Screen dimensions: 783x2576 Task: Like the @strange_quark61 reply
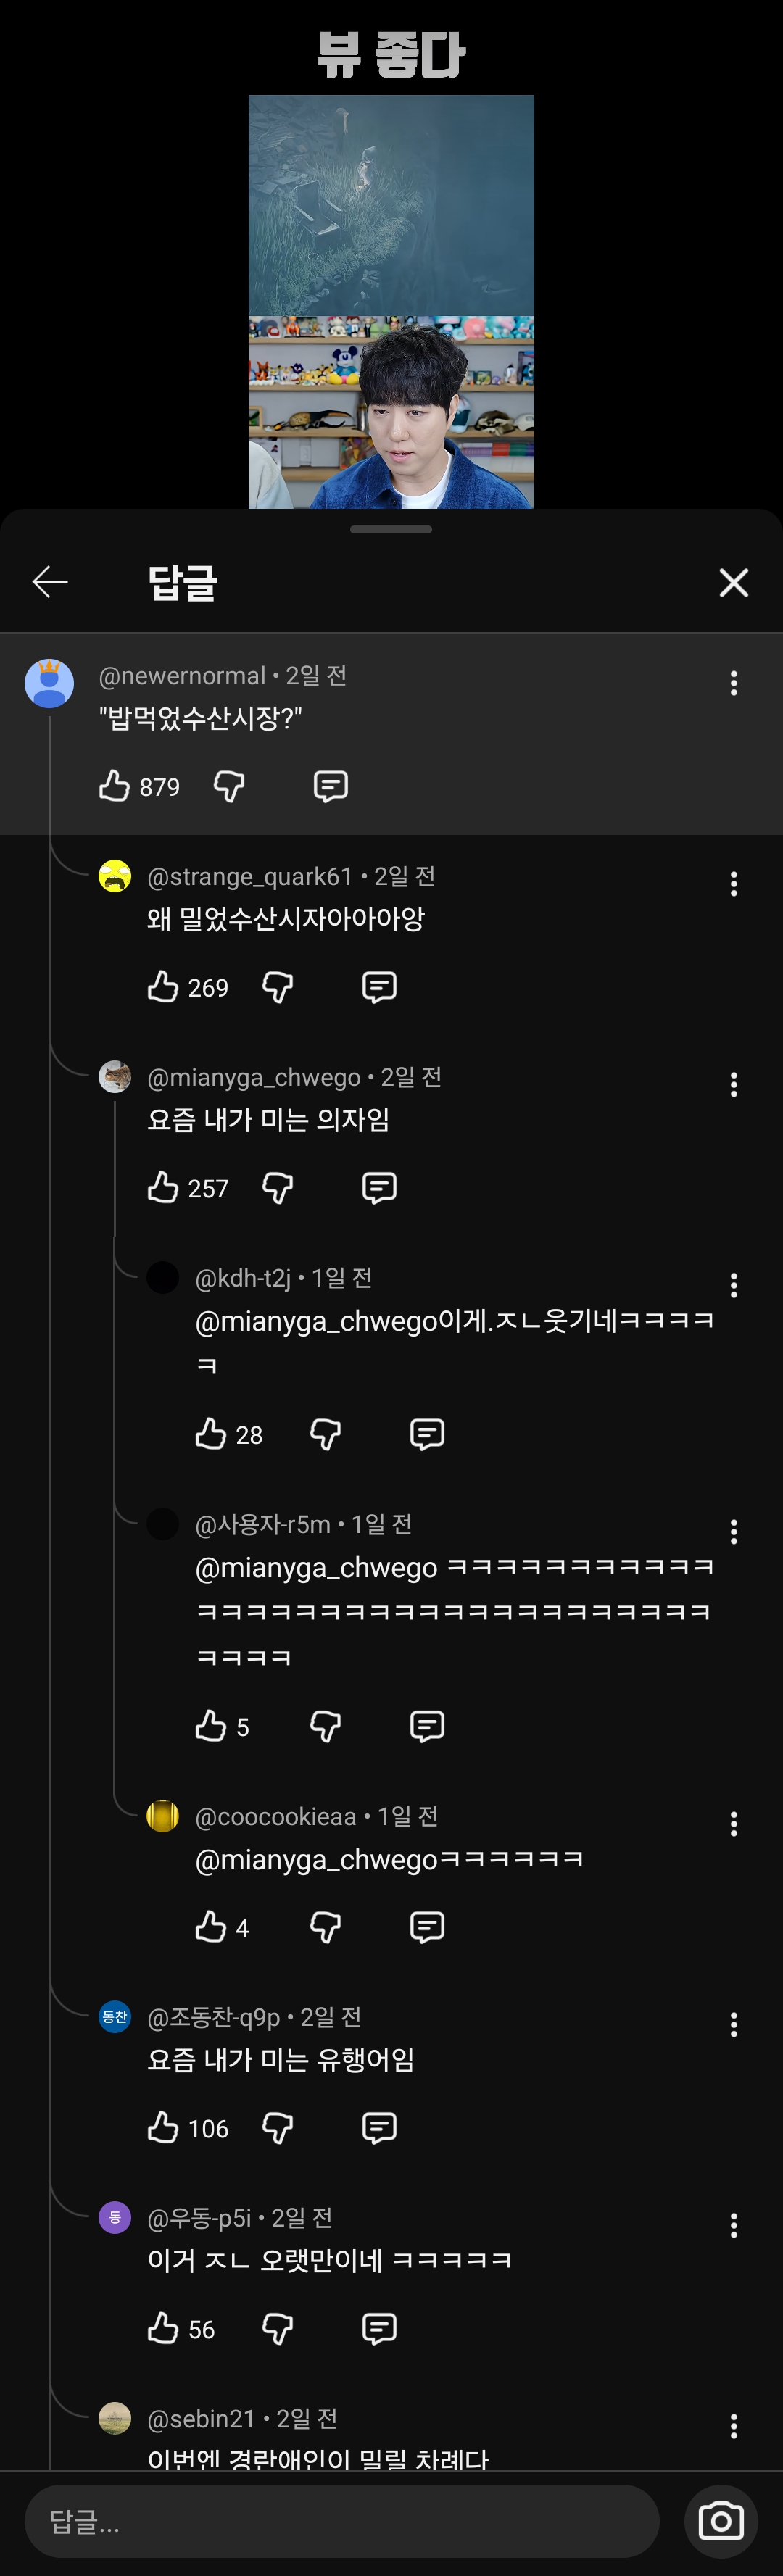click(163, 987)
